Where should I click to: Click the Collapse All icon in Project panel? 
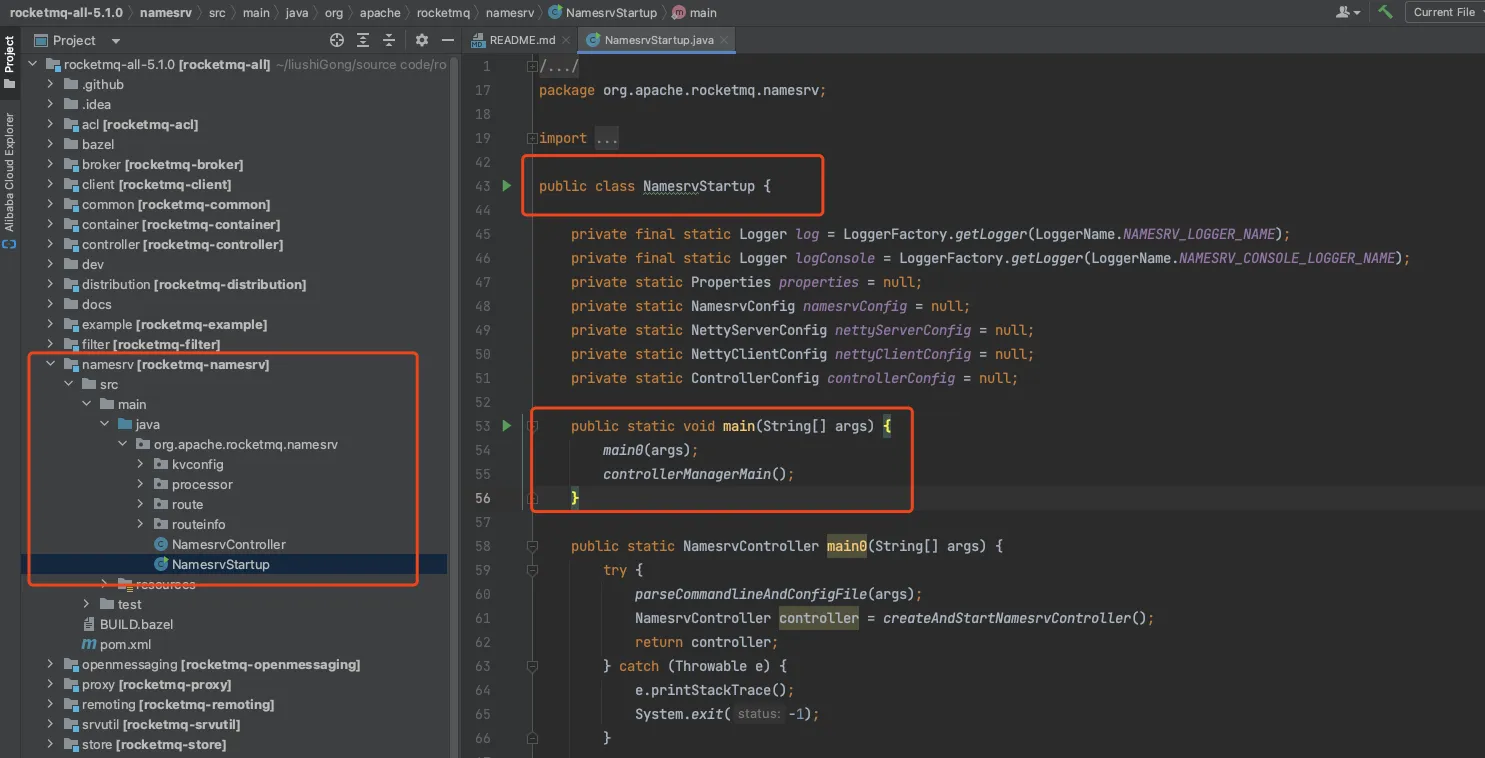(x=389, y=40)
